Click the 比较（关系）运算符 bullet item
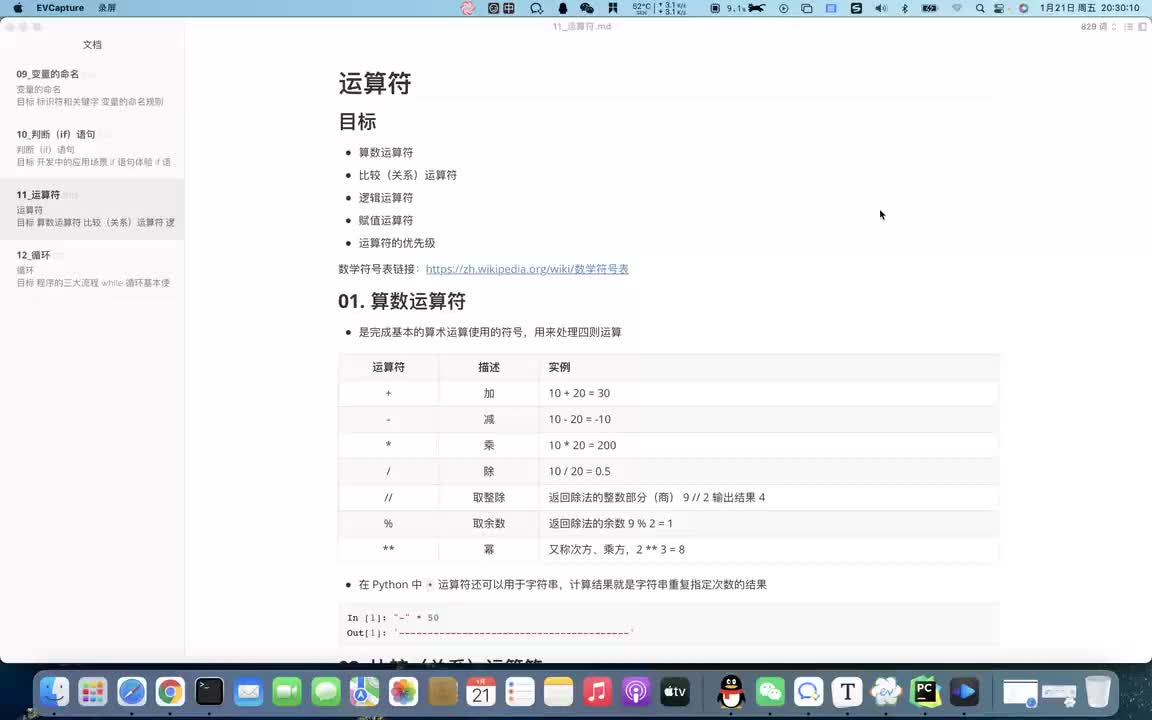 coord(408,176)
